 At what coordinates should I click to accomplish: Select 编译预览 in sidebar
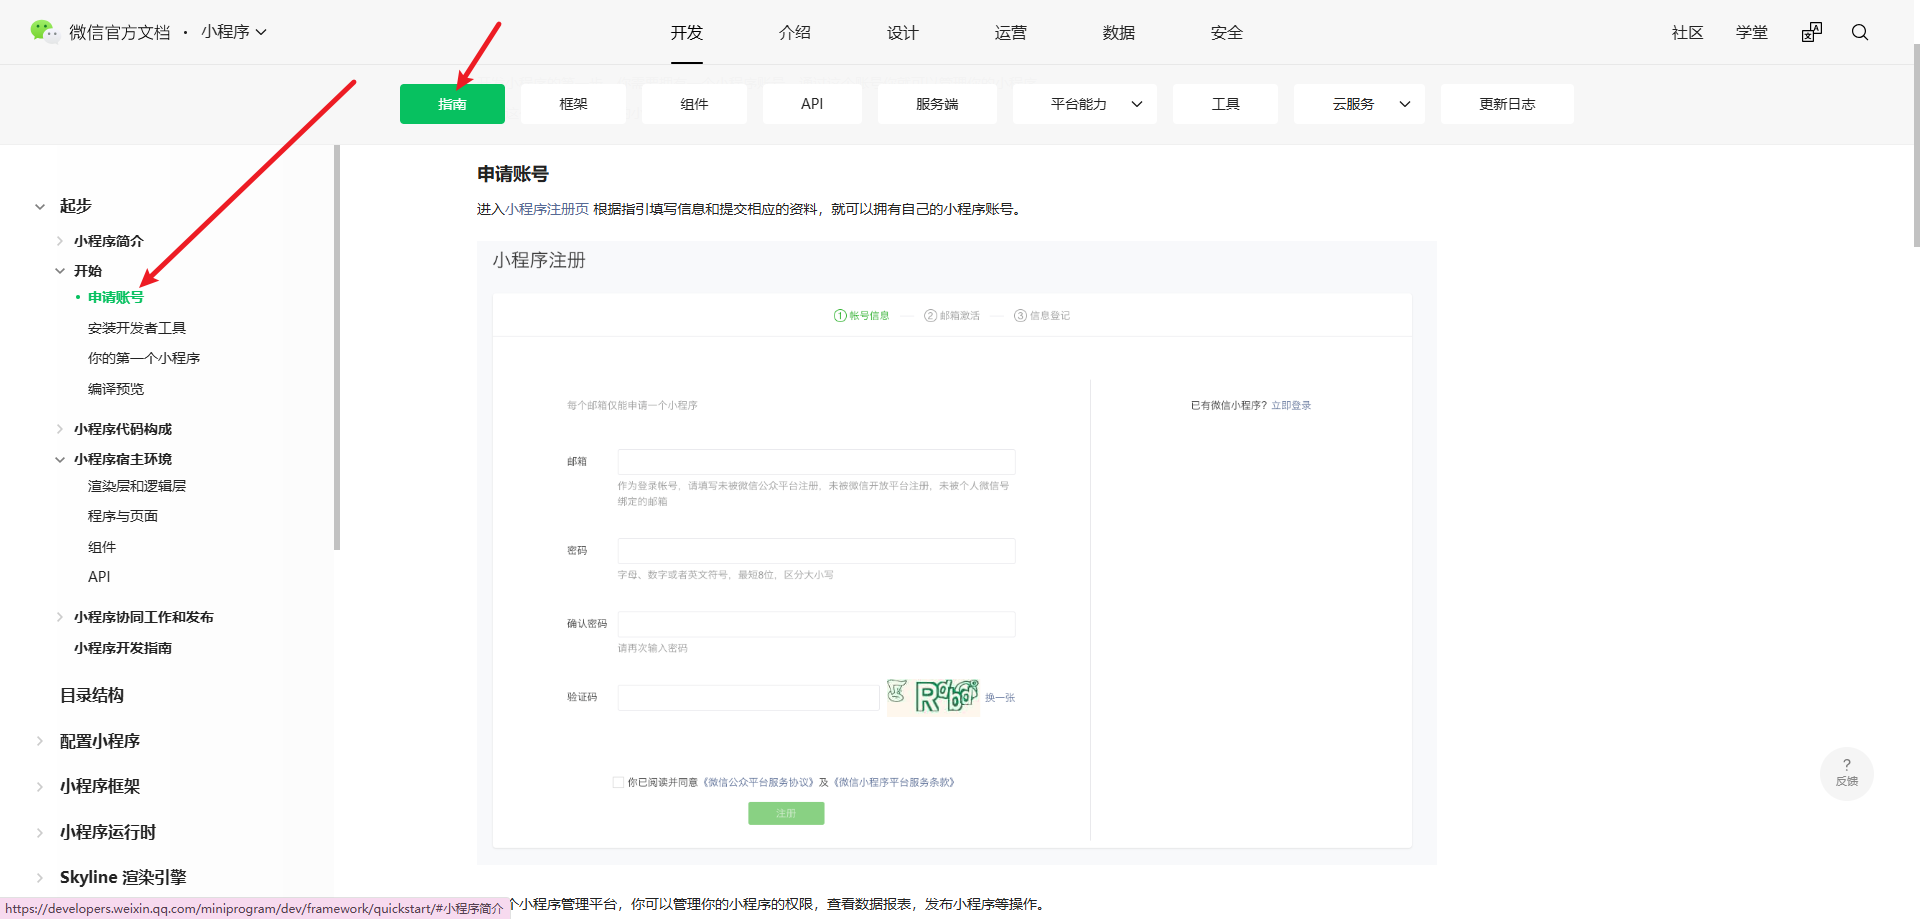[x=116, y=389]
